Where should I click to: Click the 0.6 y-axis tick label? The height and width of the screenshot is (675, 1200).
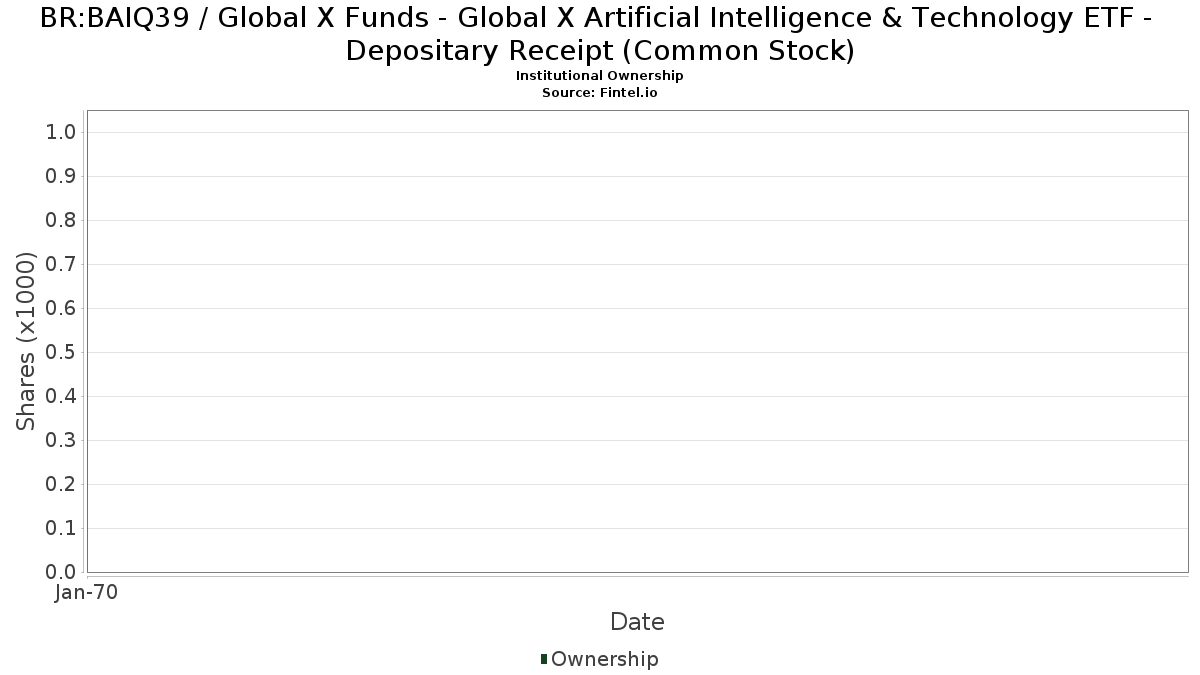(62, 309)
